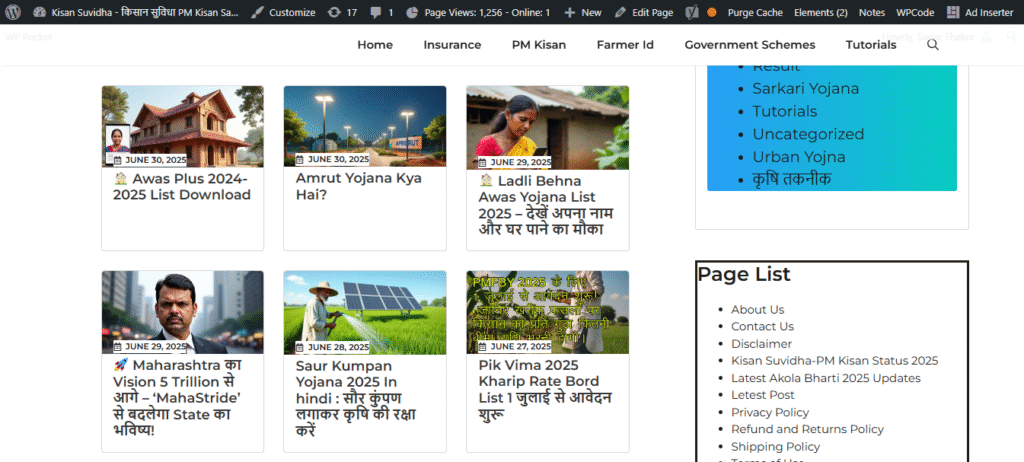Open Notes in admin bar

click(x=872, y=12)
